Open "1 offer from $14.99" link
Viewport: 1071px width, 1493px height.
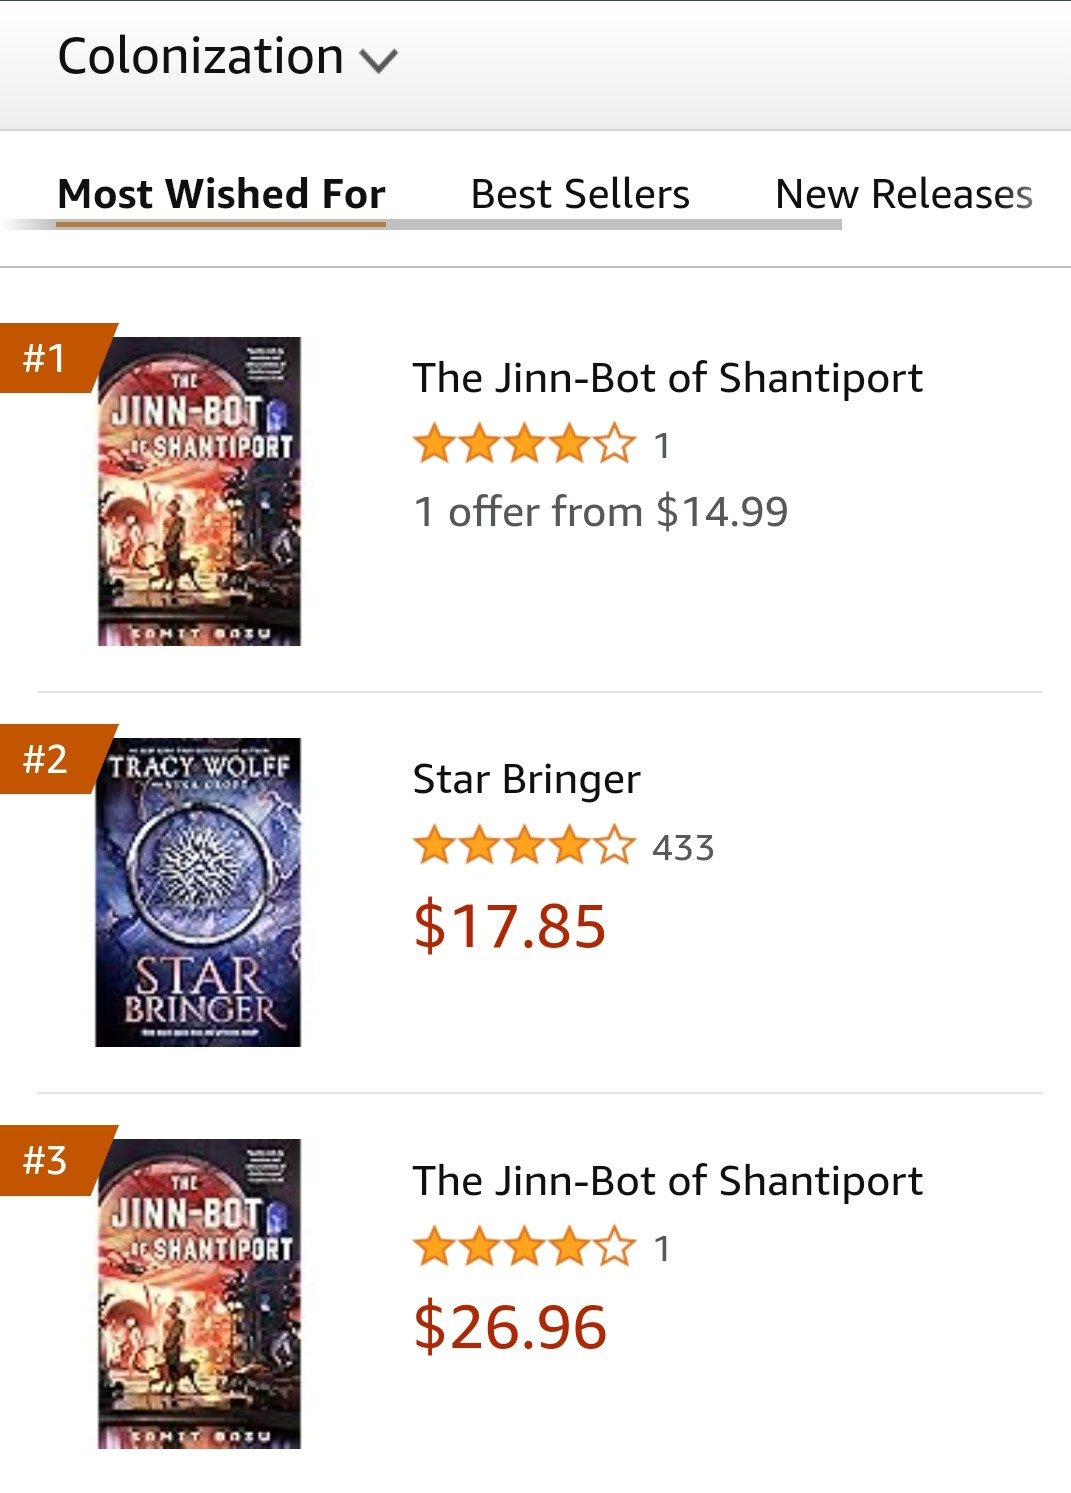pyautogui.click(x=600, y=512)
